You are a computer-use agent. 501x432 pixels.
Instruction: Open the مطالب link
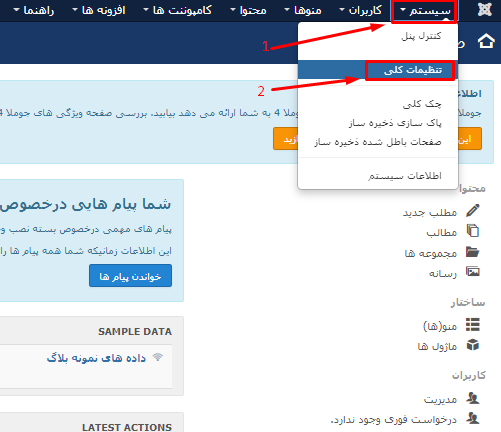click(442, 232)
